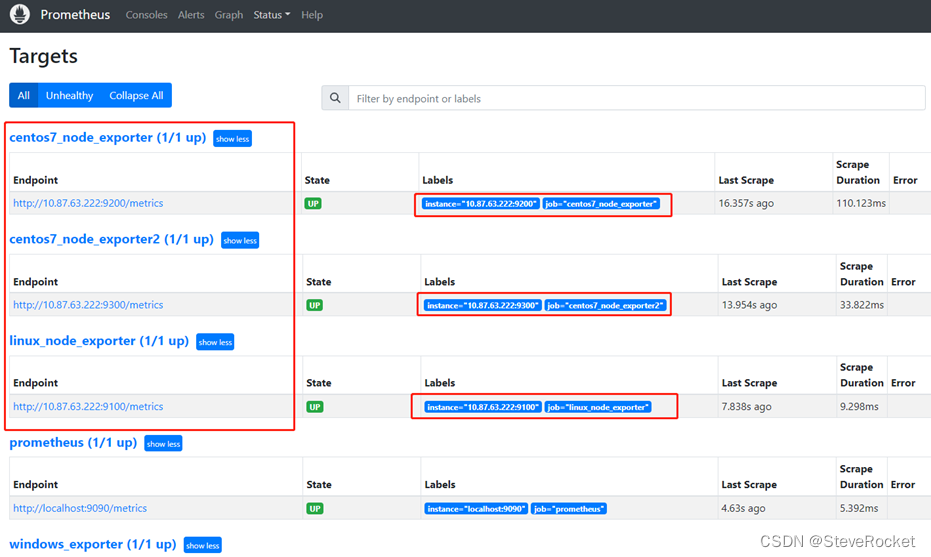The height and width of the screenshot is (557, 931).
Task: Collapse windows_exporter with show less
Action: click(x=202, y=545)
